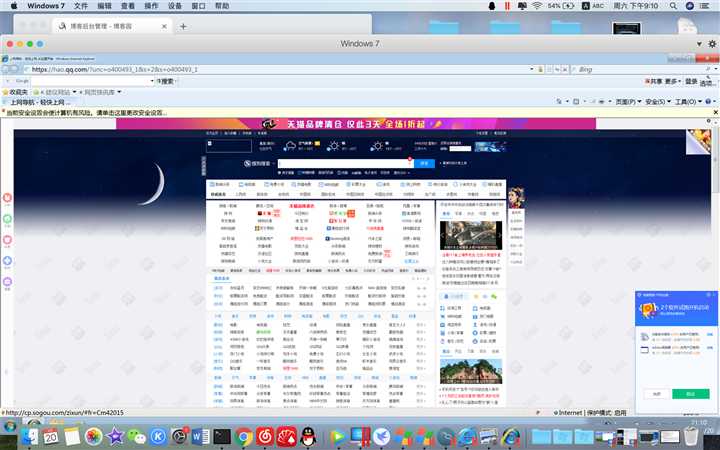Expand the Google toolbar search dropdown
This screenshot has width=720, height=450.
152,81
